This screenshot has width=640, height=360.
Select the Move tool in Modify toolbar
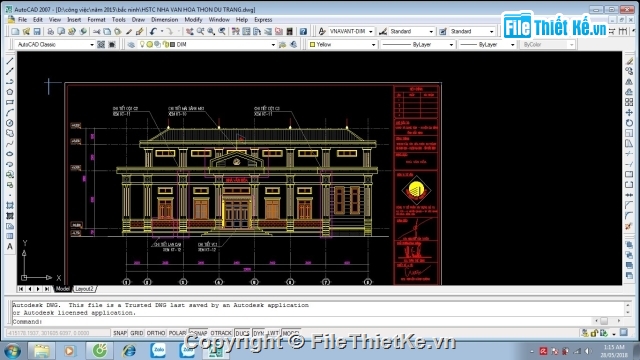coord(629,112)
